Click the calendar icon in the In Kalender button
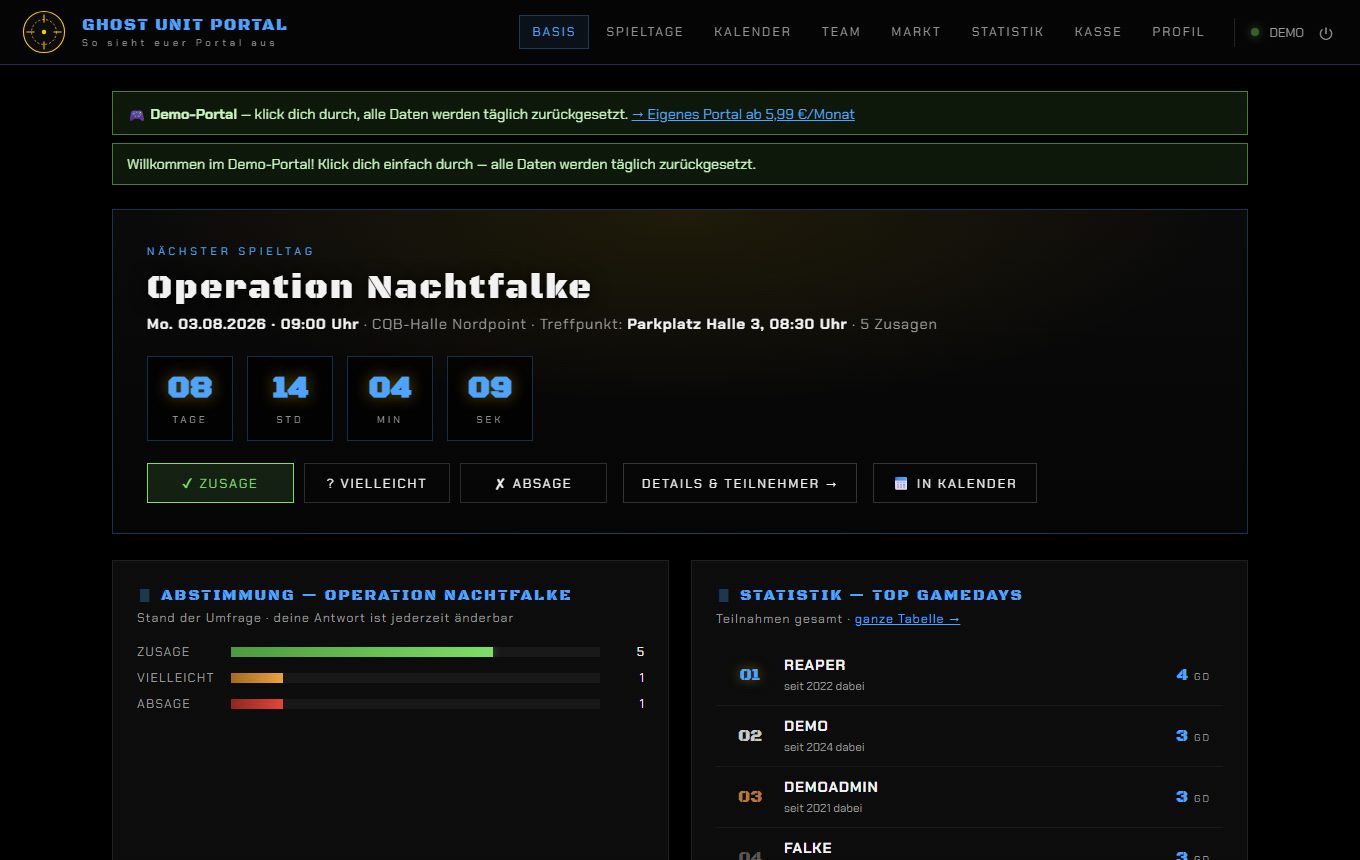Screen dimensions: 1360x860 click(x=901, y=483)
